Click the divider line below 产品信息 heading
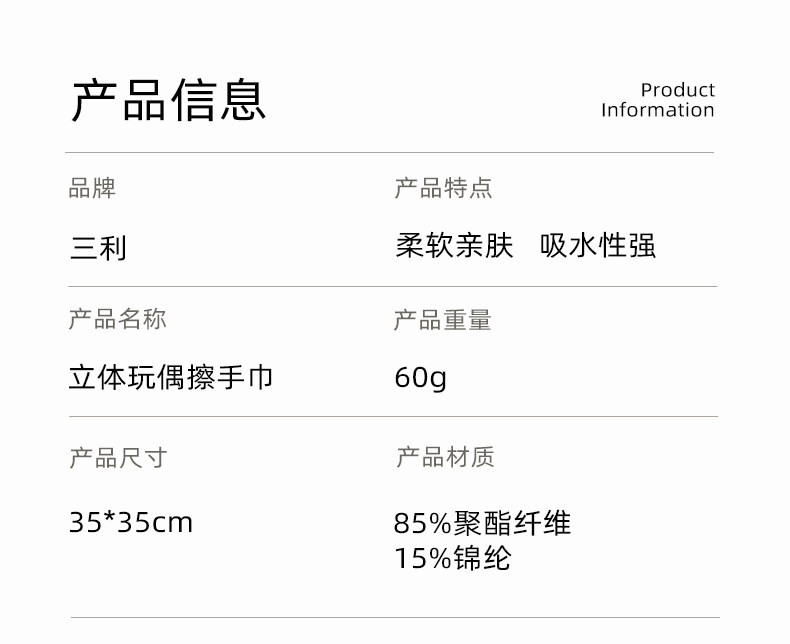 pos(390,153)
